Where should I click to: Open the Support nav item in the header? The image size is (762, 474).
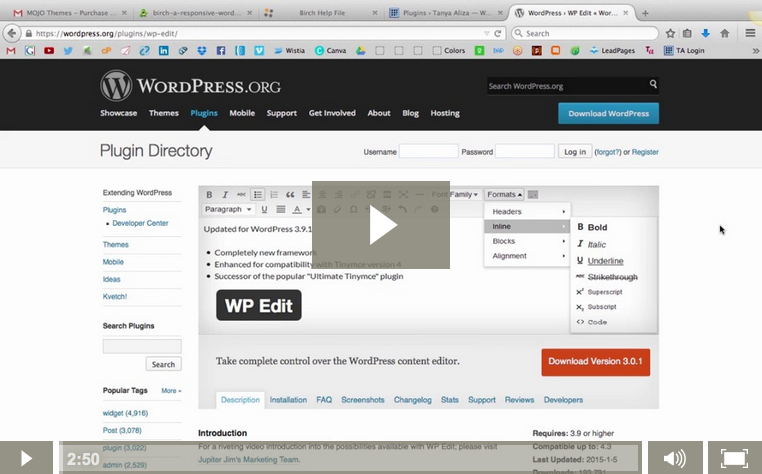coord(281,113)
